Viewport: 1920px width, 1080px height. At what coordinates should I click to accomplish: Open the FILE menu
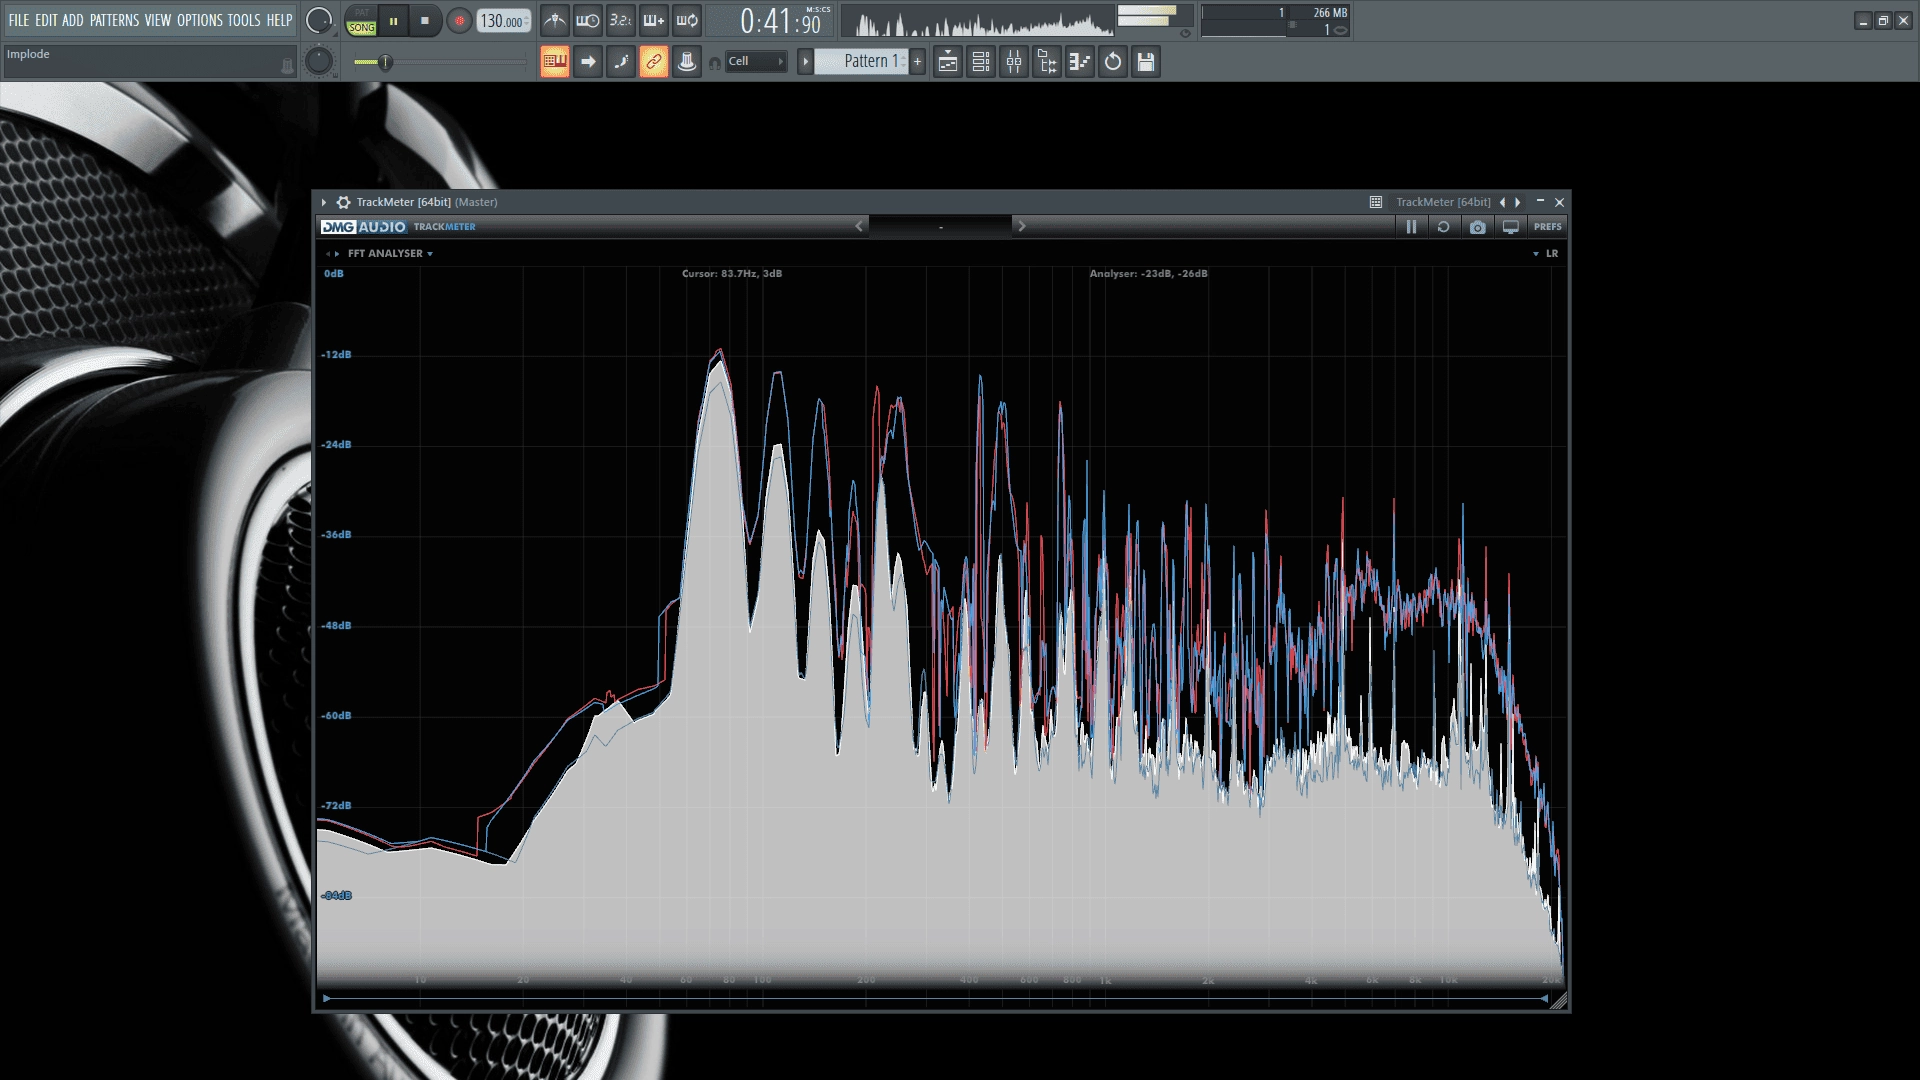point(19,20)
